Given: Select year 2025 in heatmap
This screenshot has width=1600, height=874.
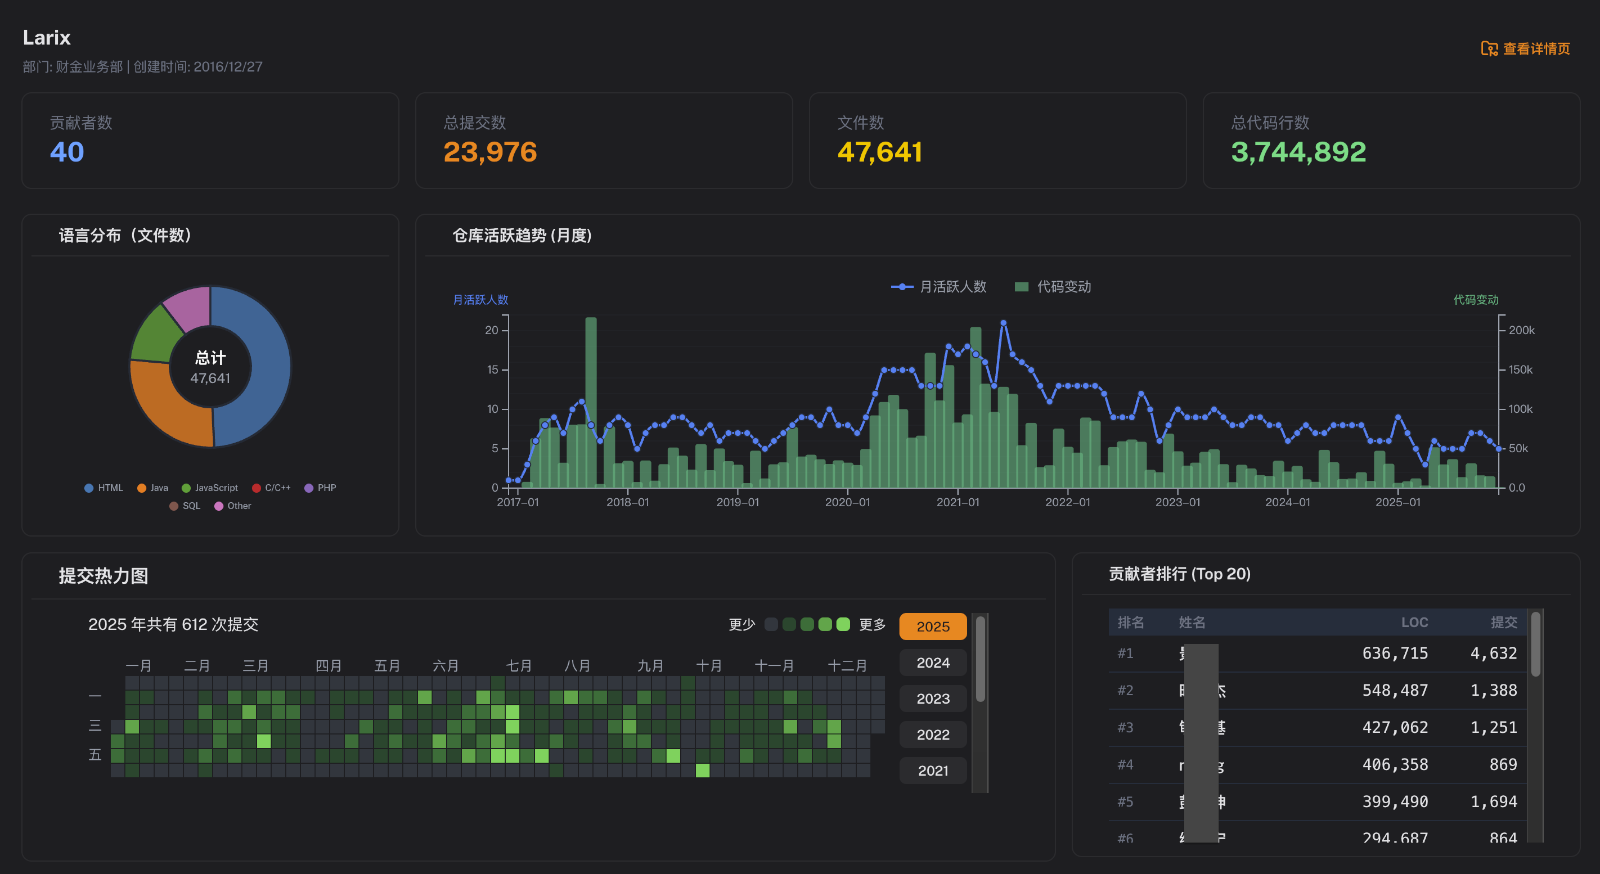Looking at the screenshot, I should click(932, 627).
